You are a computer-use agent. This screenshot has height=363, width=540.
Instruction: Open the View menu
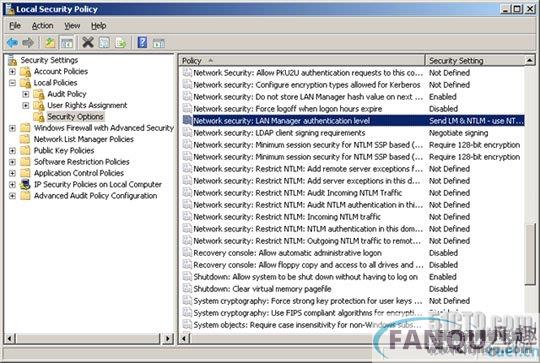[72, 26]
